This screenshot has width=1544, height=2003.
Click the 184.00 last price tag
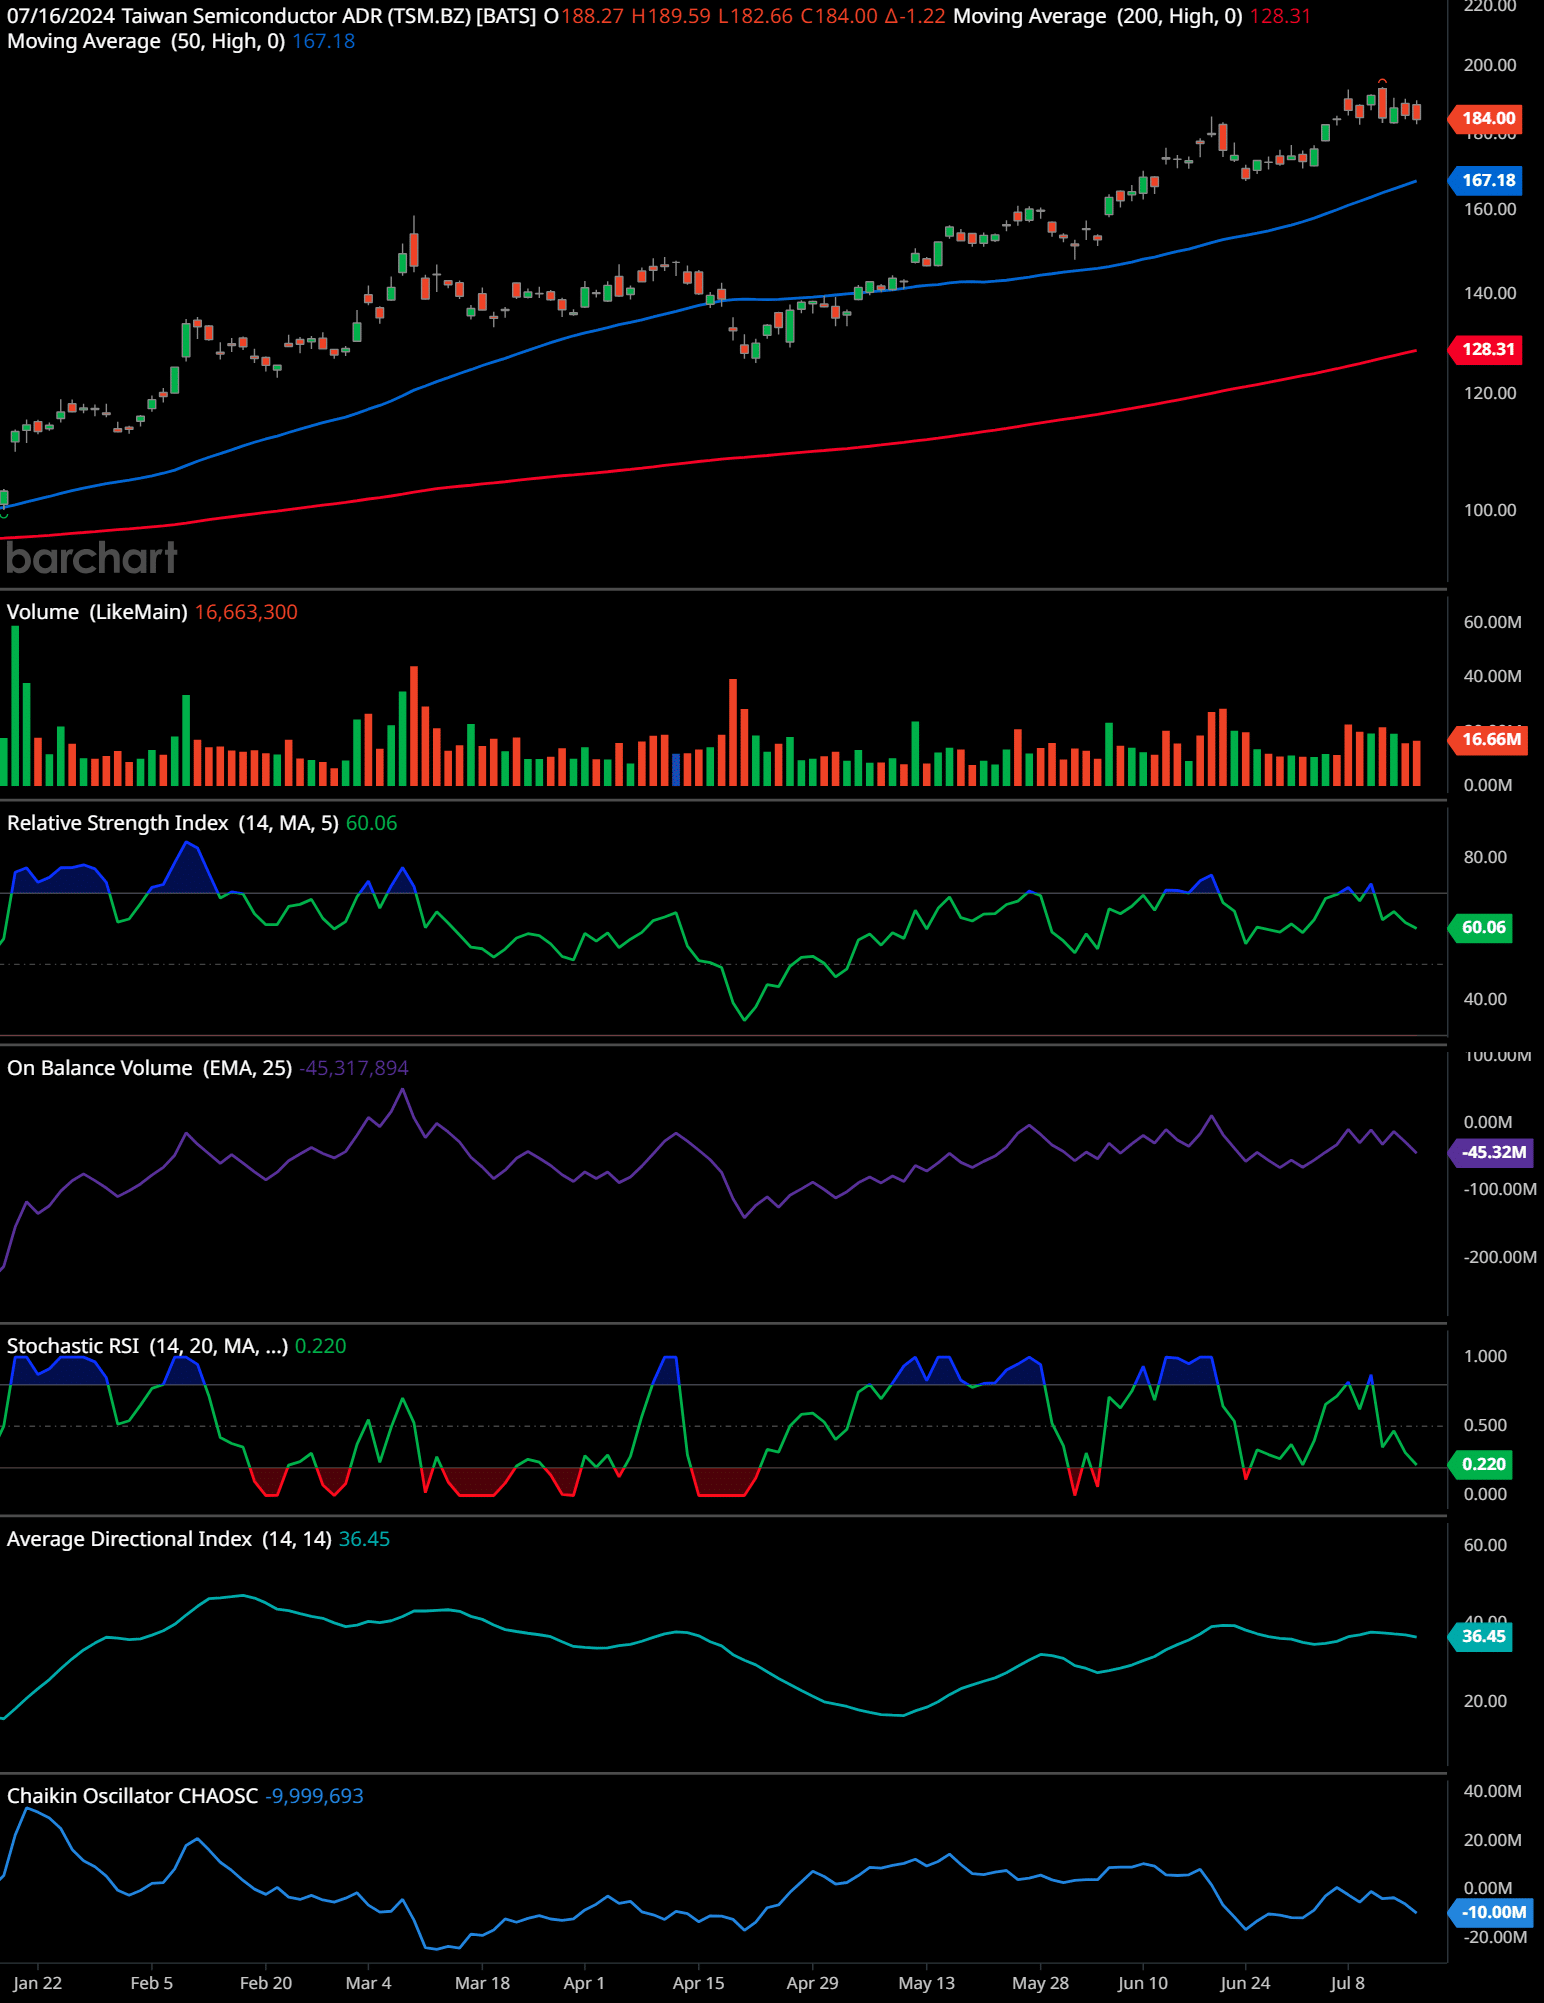click(x=1487, y=118)
